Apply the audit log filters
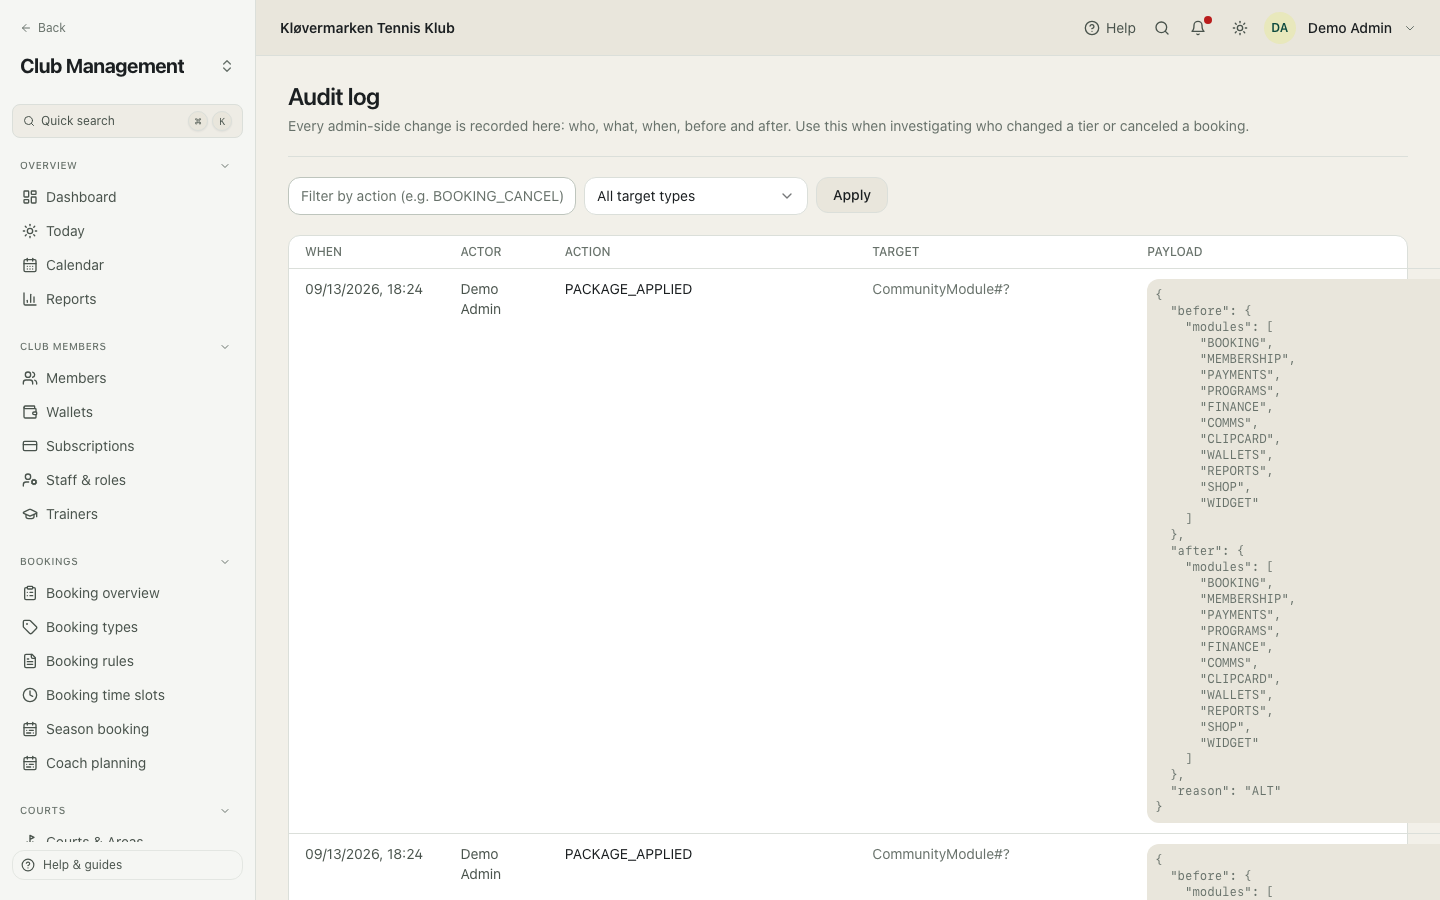This screenshot has width=1440, height=900. tap(852, 195)
